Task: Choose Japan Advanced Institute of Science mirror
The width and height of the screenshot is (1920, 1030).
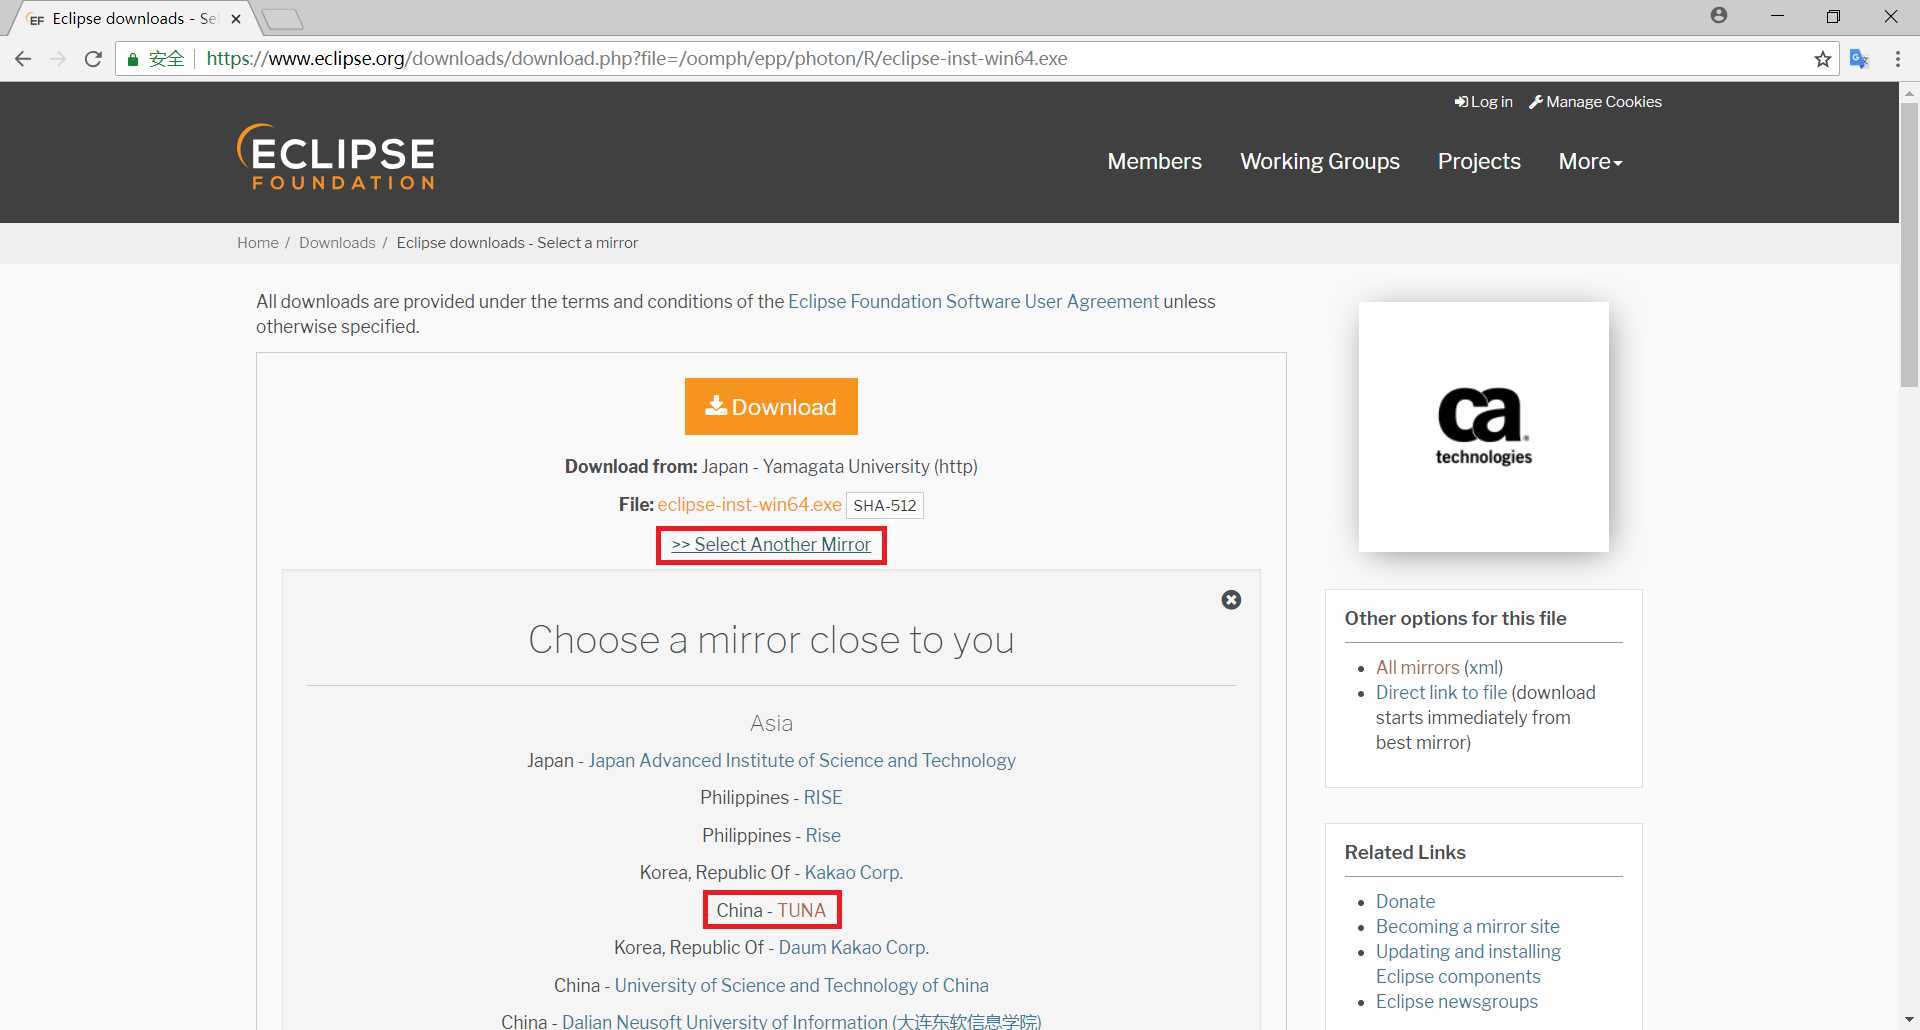Action: (802, 761)
